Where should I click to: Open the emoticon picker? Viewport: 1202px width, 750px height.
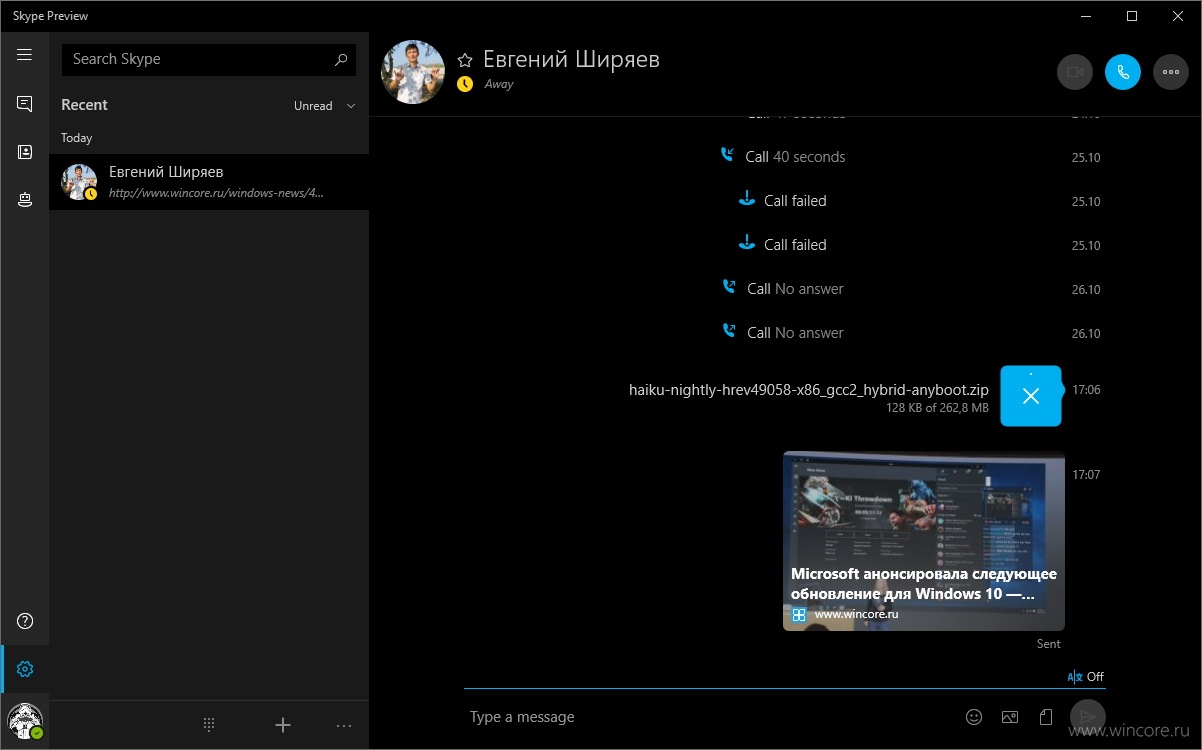pos(974,717)
